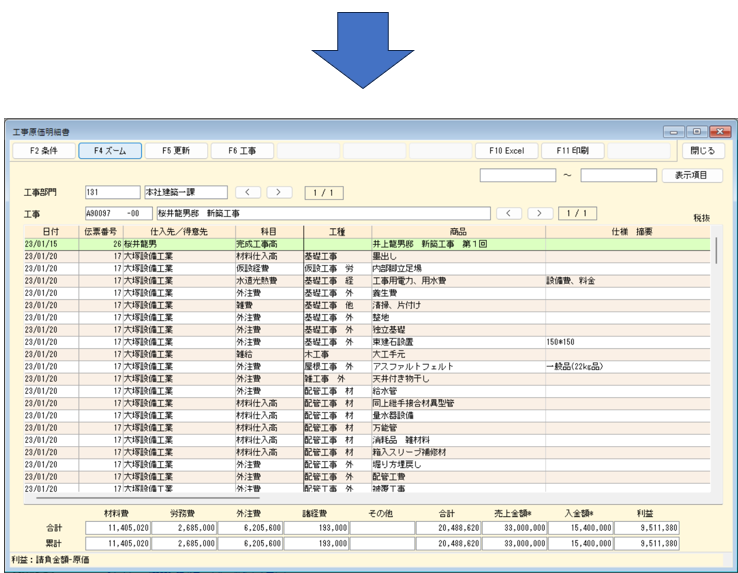
Task: Click the end date range field
Action: [x=618, y=175]
